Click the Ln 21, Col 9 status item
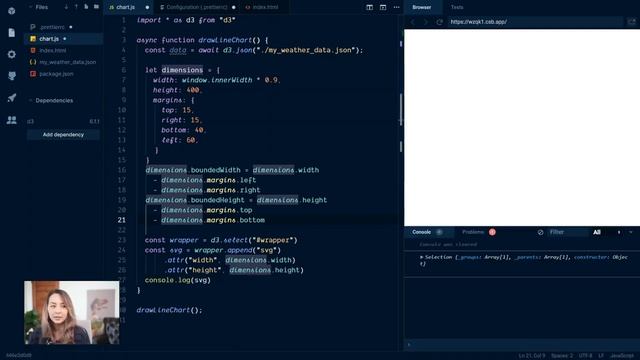The image size is (640, 360). tap(531, 356)
